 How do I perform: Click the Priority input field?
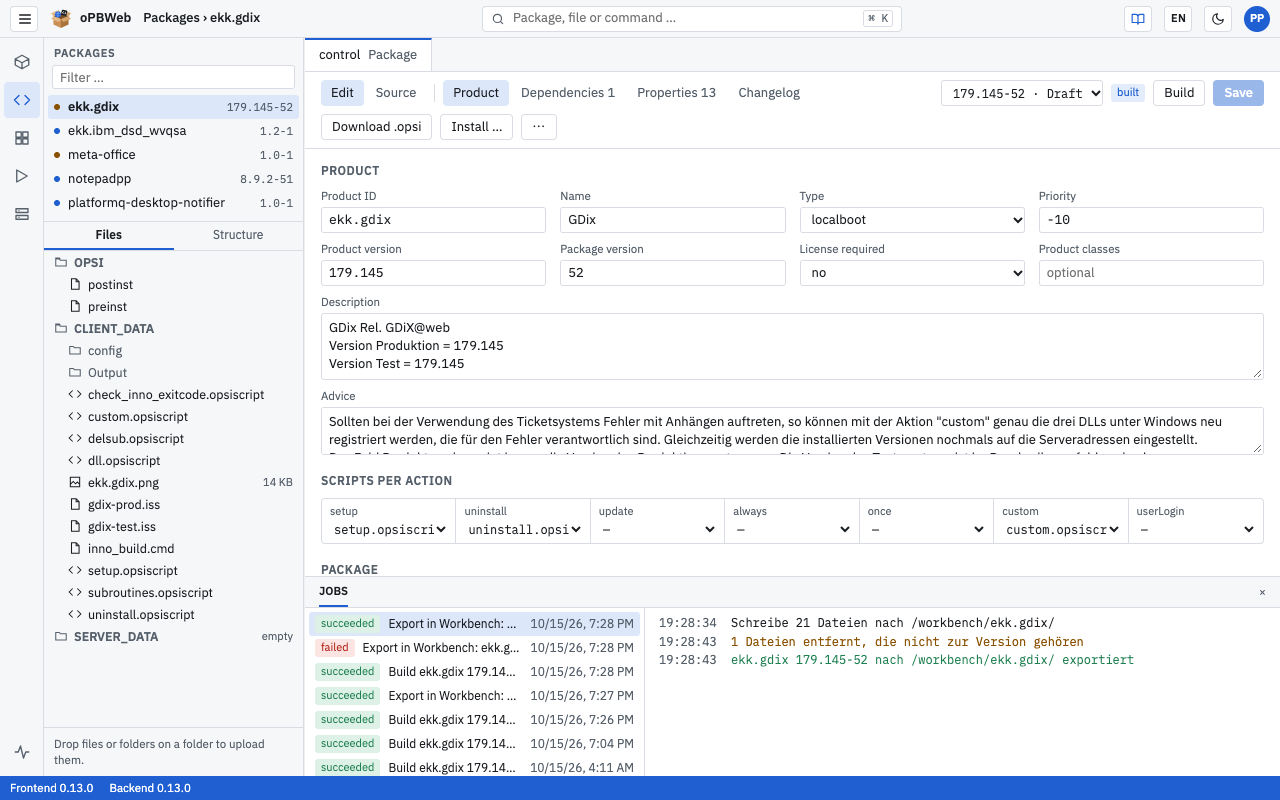[1151, 220]
